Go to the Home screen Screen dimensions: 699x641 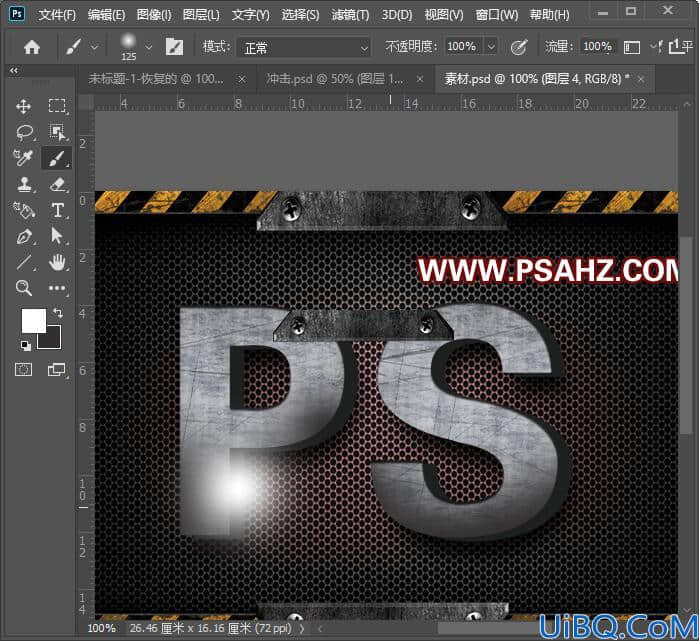[32, 46]
